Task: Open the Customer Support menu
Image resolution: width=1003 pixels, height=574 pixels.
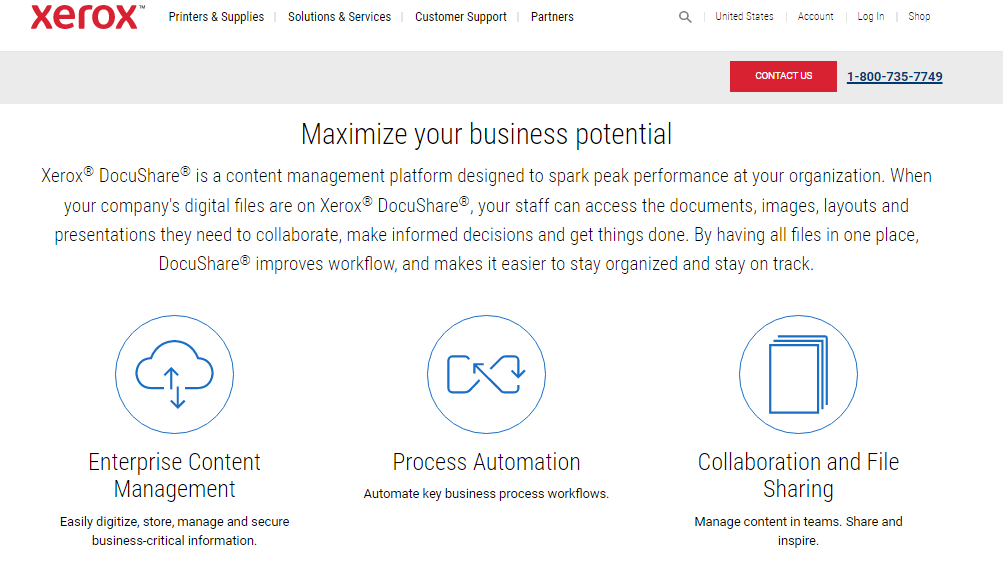Action: 461,17
